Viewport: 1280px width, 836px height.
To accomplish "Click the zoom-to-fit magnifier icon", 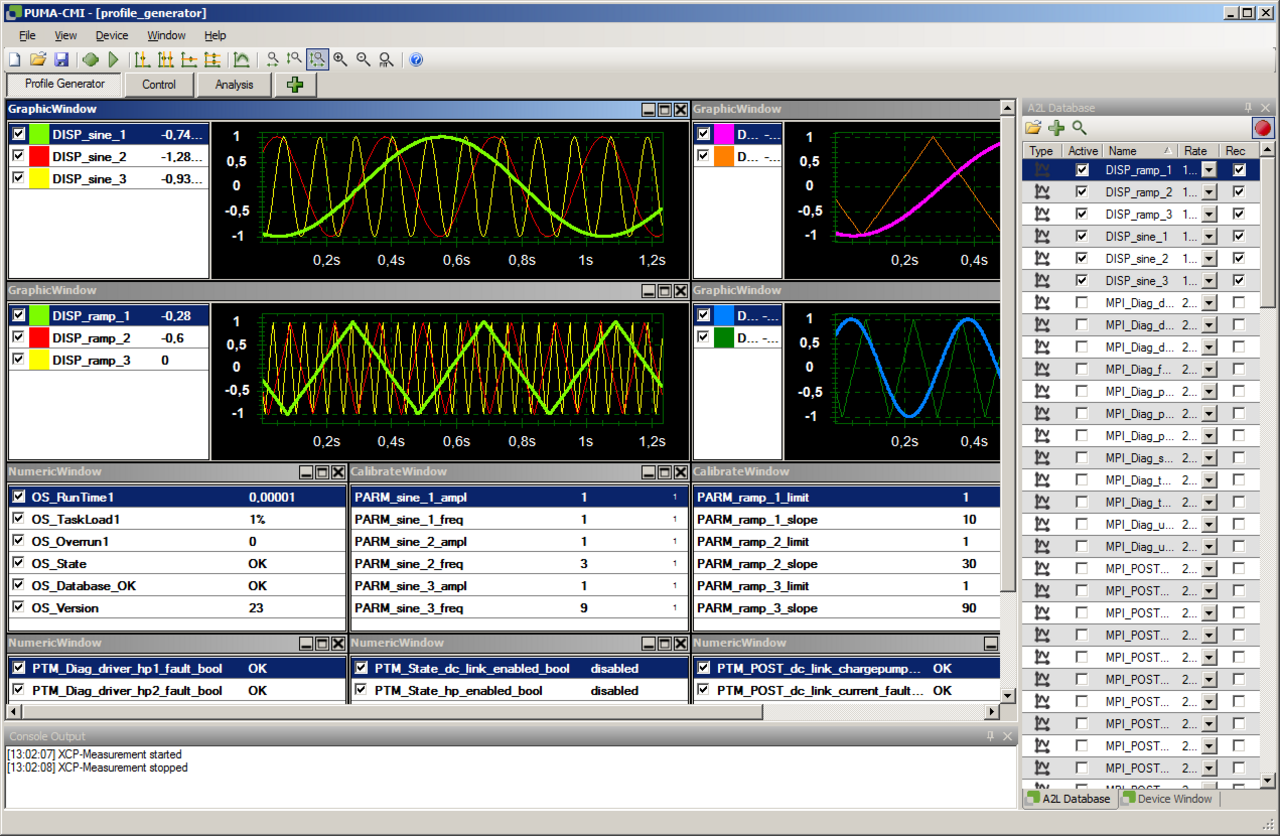I will coord(386,60).
